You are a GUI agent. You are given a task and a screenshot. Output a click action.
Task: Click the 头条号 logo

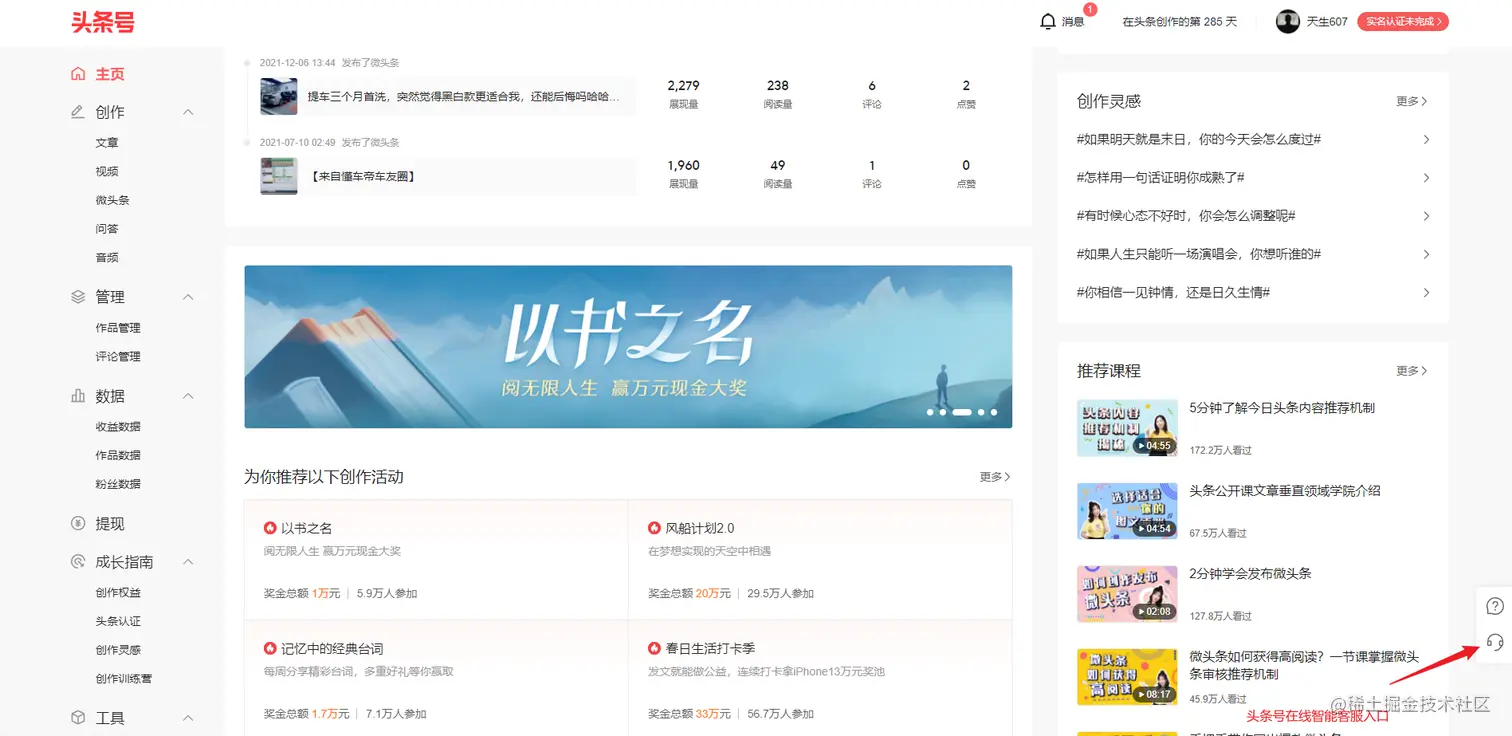[103, 22]
